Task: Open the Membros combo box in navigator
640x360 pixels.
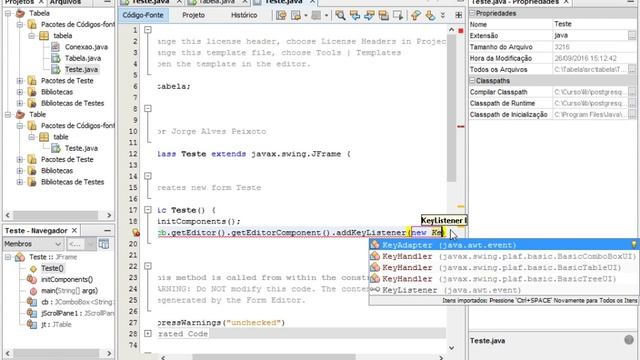Action: click(33, 244)
